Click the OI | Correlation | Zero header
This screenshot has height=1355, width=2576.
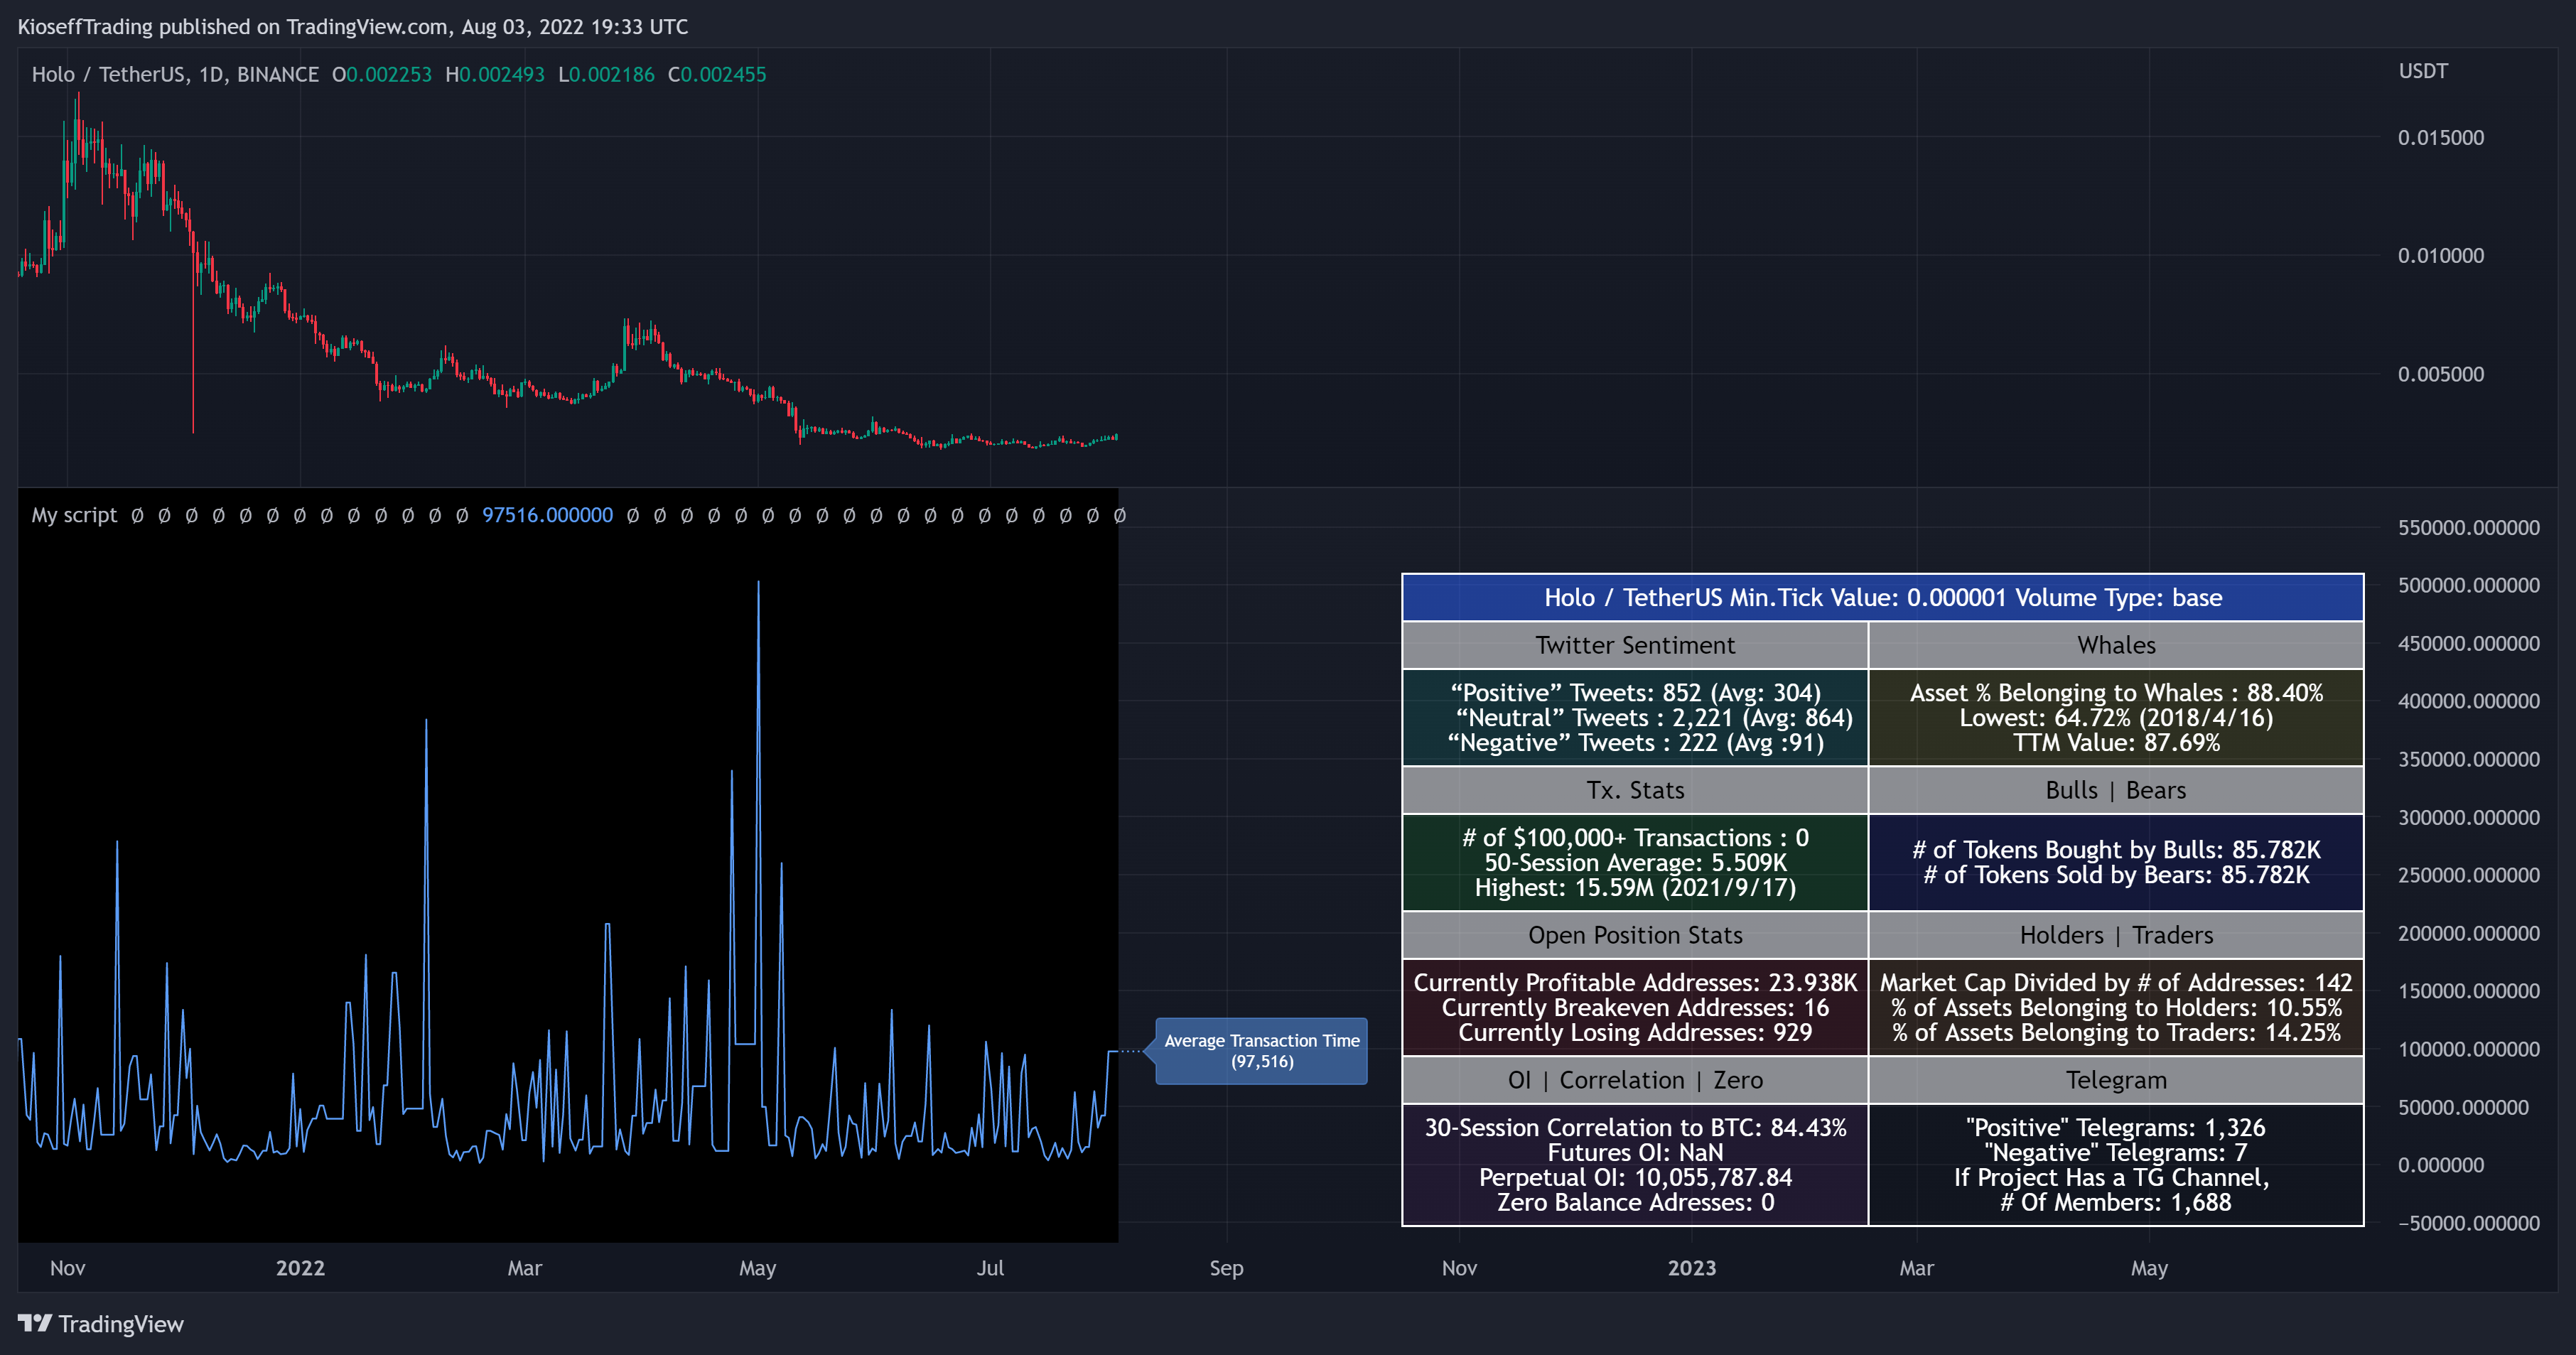tap(1635, 1080)
